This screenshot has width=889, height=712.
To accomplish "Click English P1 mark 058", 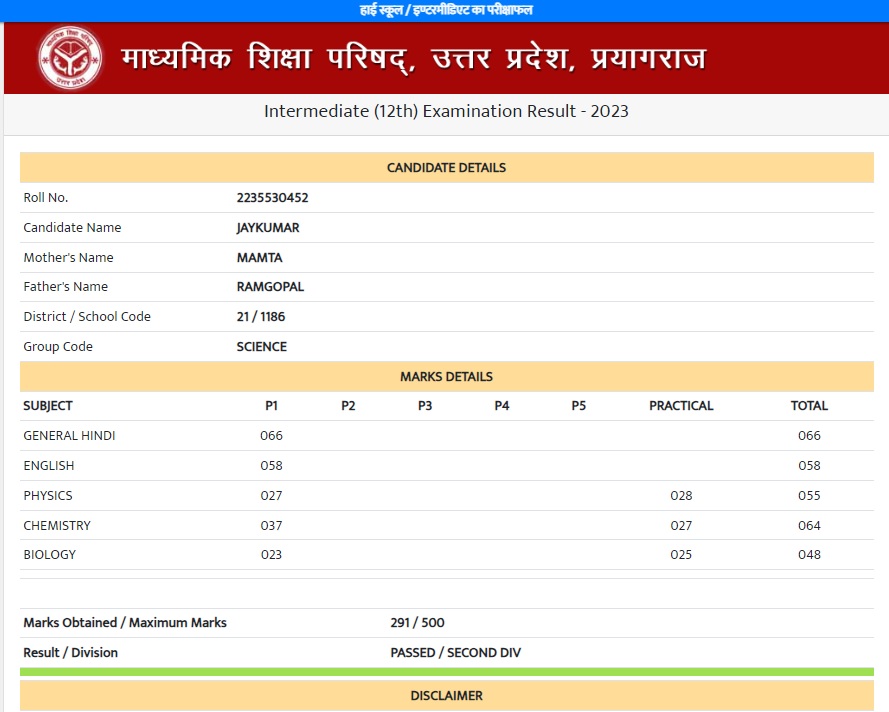I will point(271,465).
